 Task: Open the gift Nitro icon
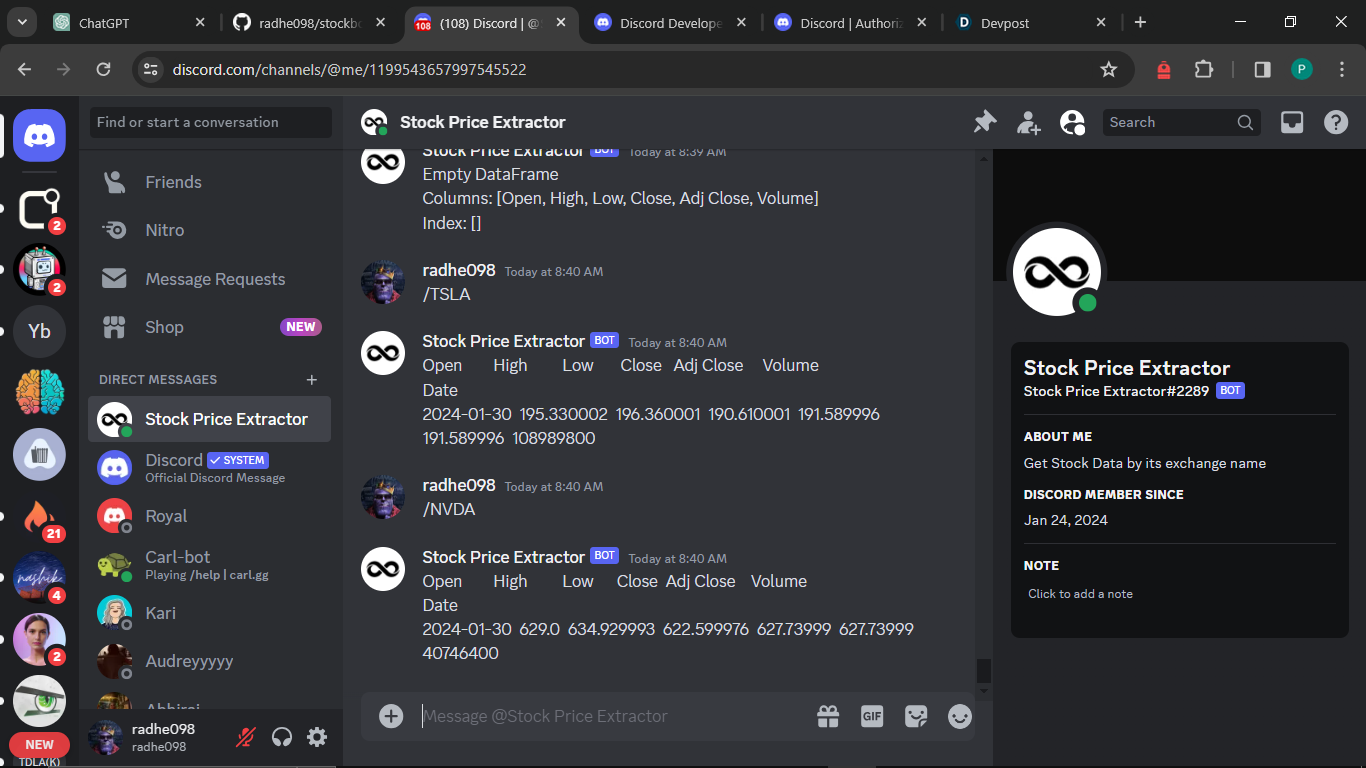click(x=828, y=716)
